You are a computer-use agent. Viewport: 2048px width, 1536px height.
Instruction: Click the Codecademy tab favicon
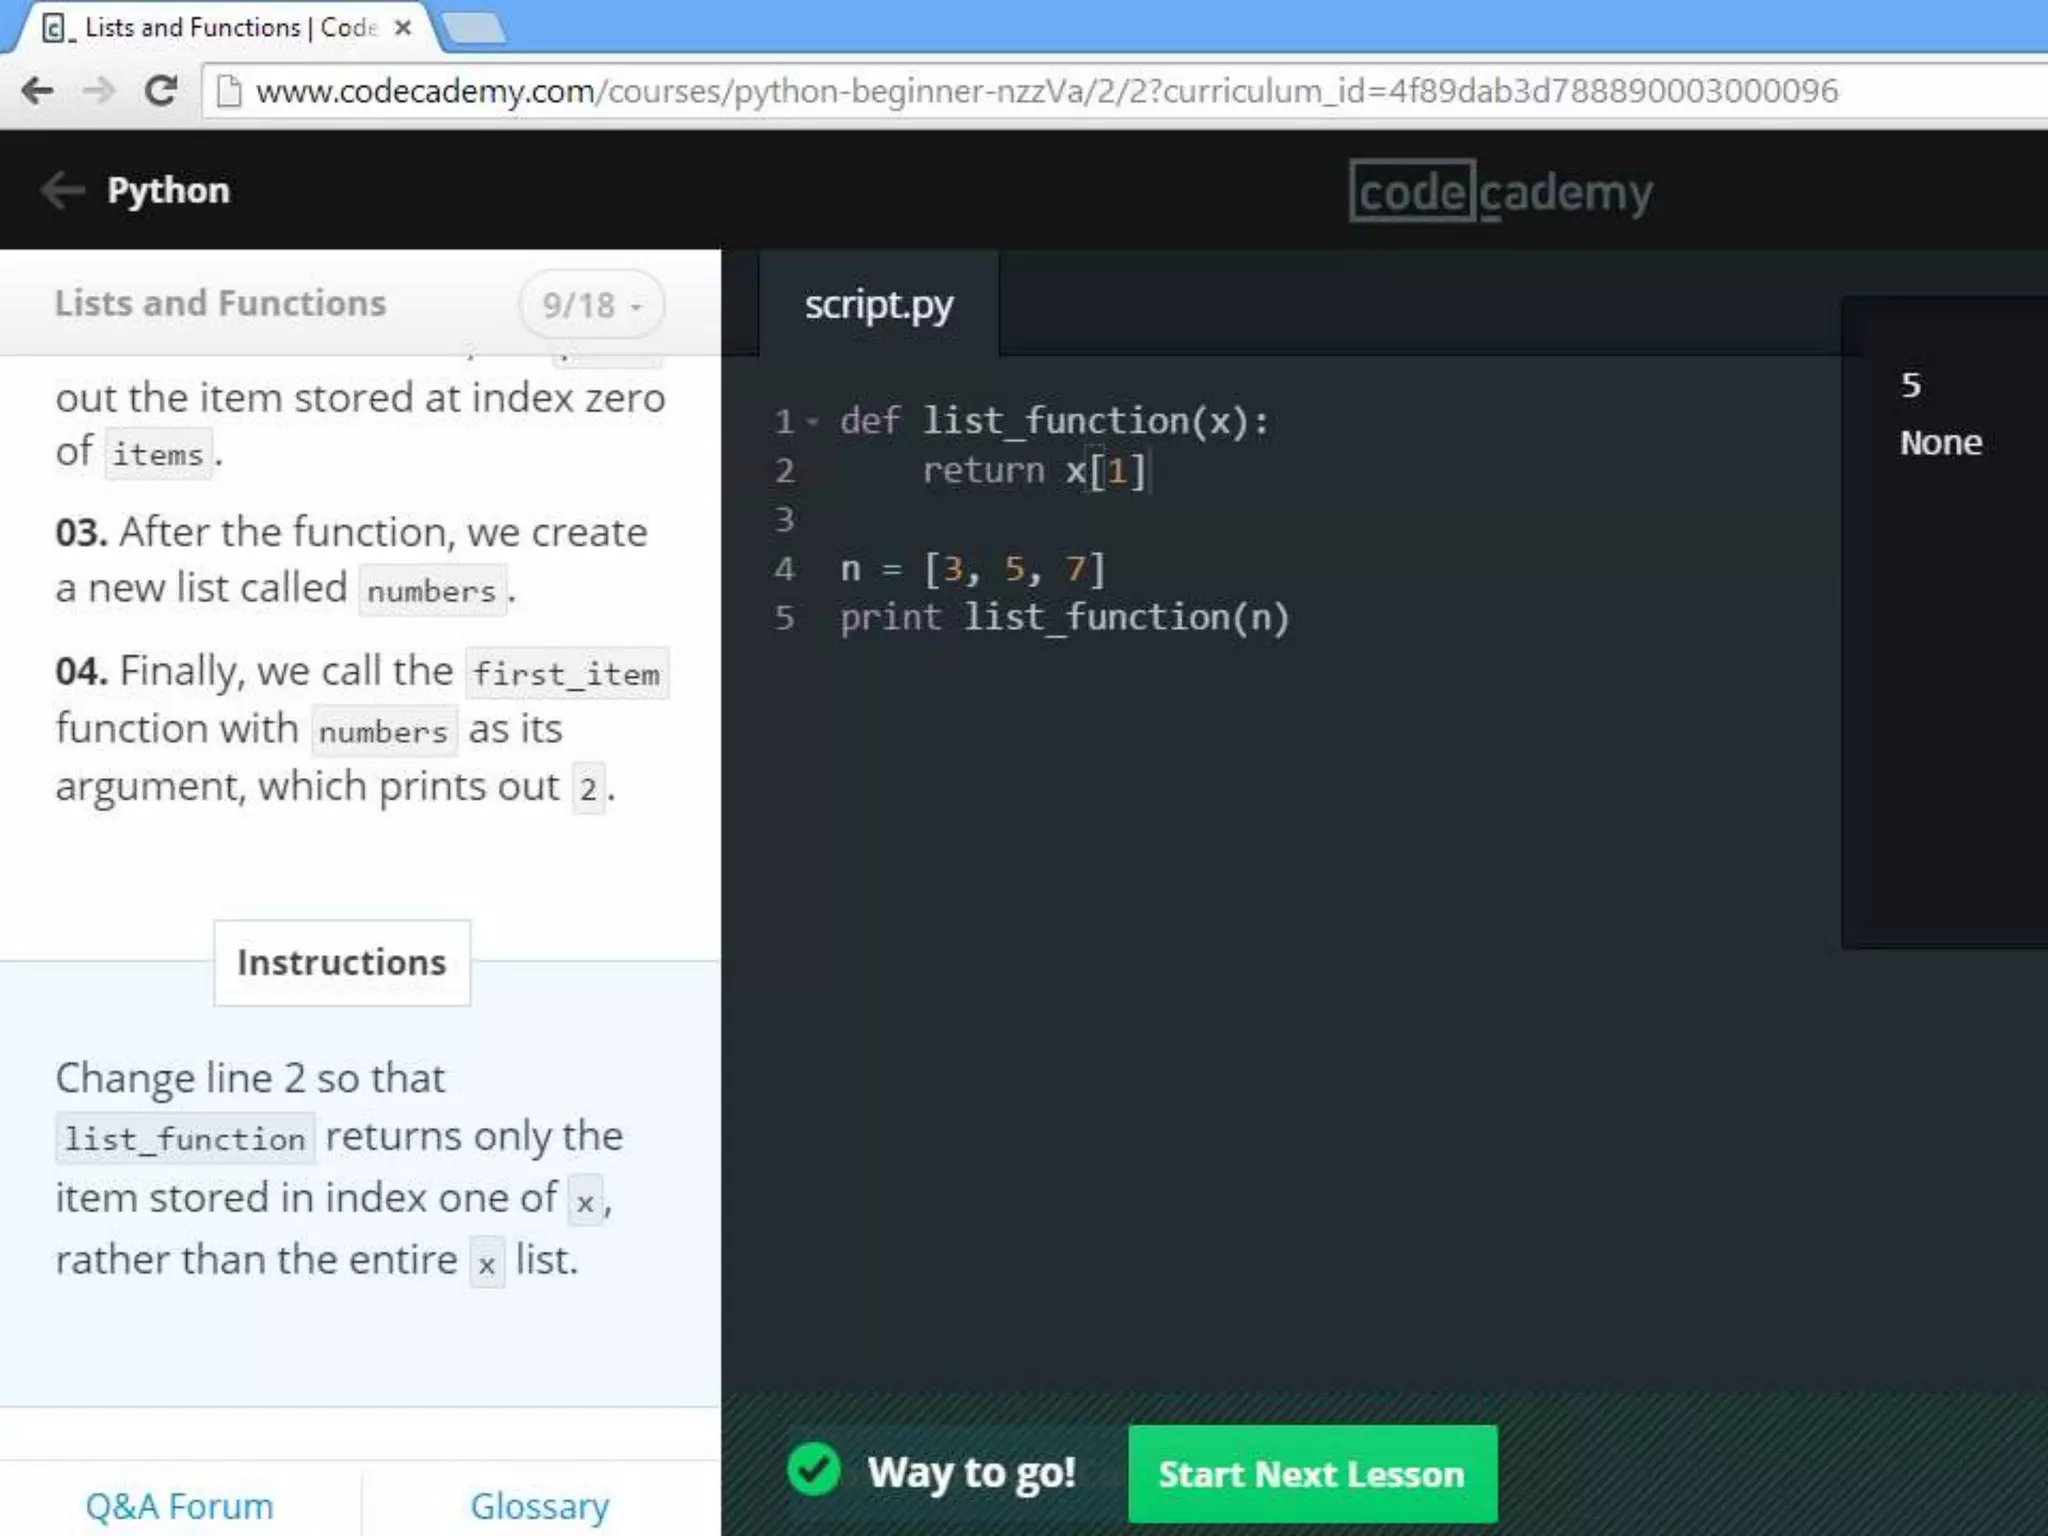tap(57, 28)
